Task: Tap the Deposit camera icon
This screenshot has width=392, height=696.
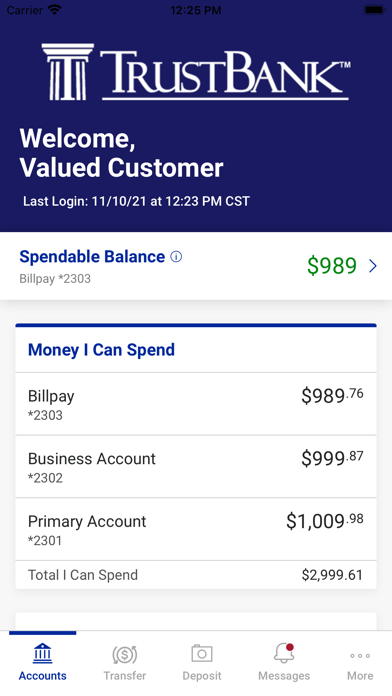Action: click(x=202, y=653)
